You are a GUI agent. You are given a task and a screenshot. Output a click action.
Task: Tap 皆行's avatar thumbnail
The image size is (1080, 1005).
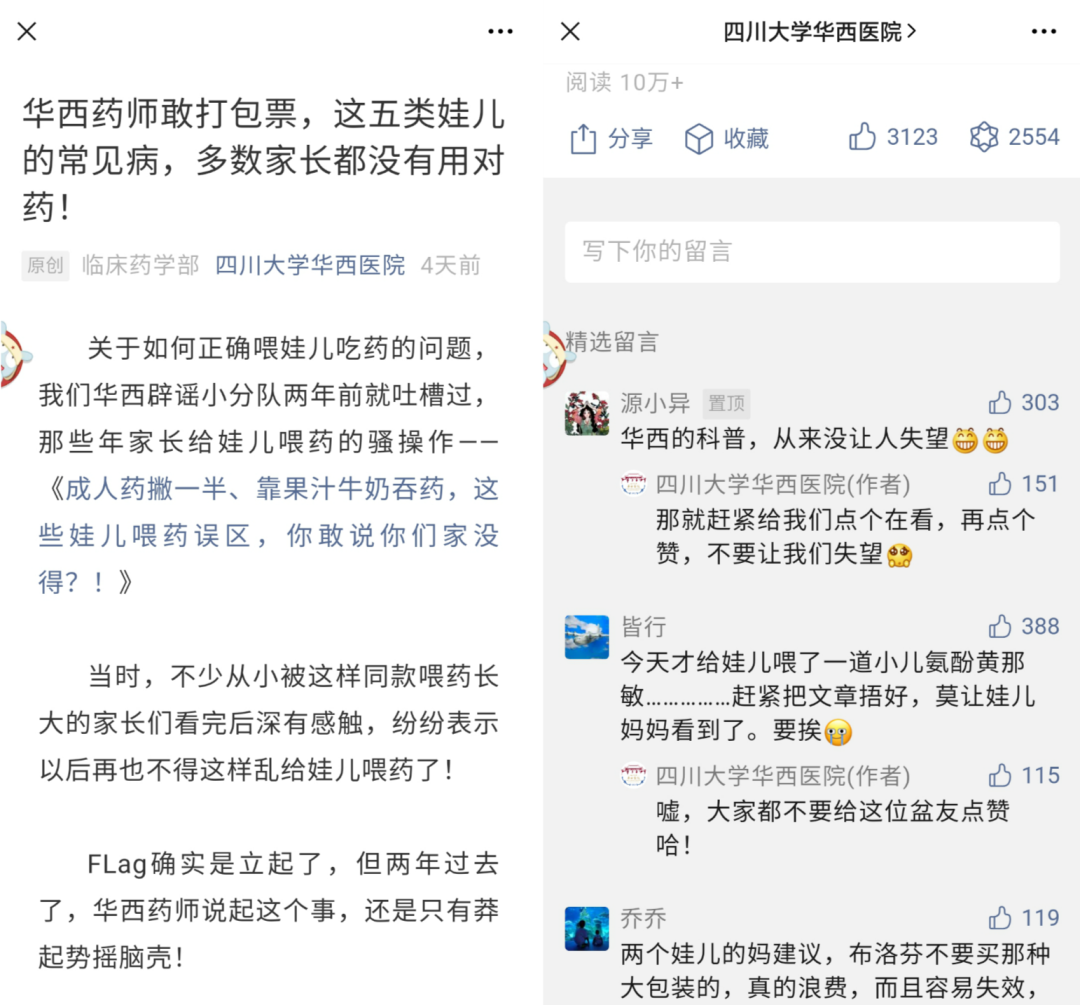(x=587, y=637)
